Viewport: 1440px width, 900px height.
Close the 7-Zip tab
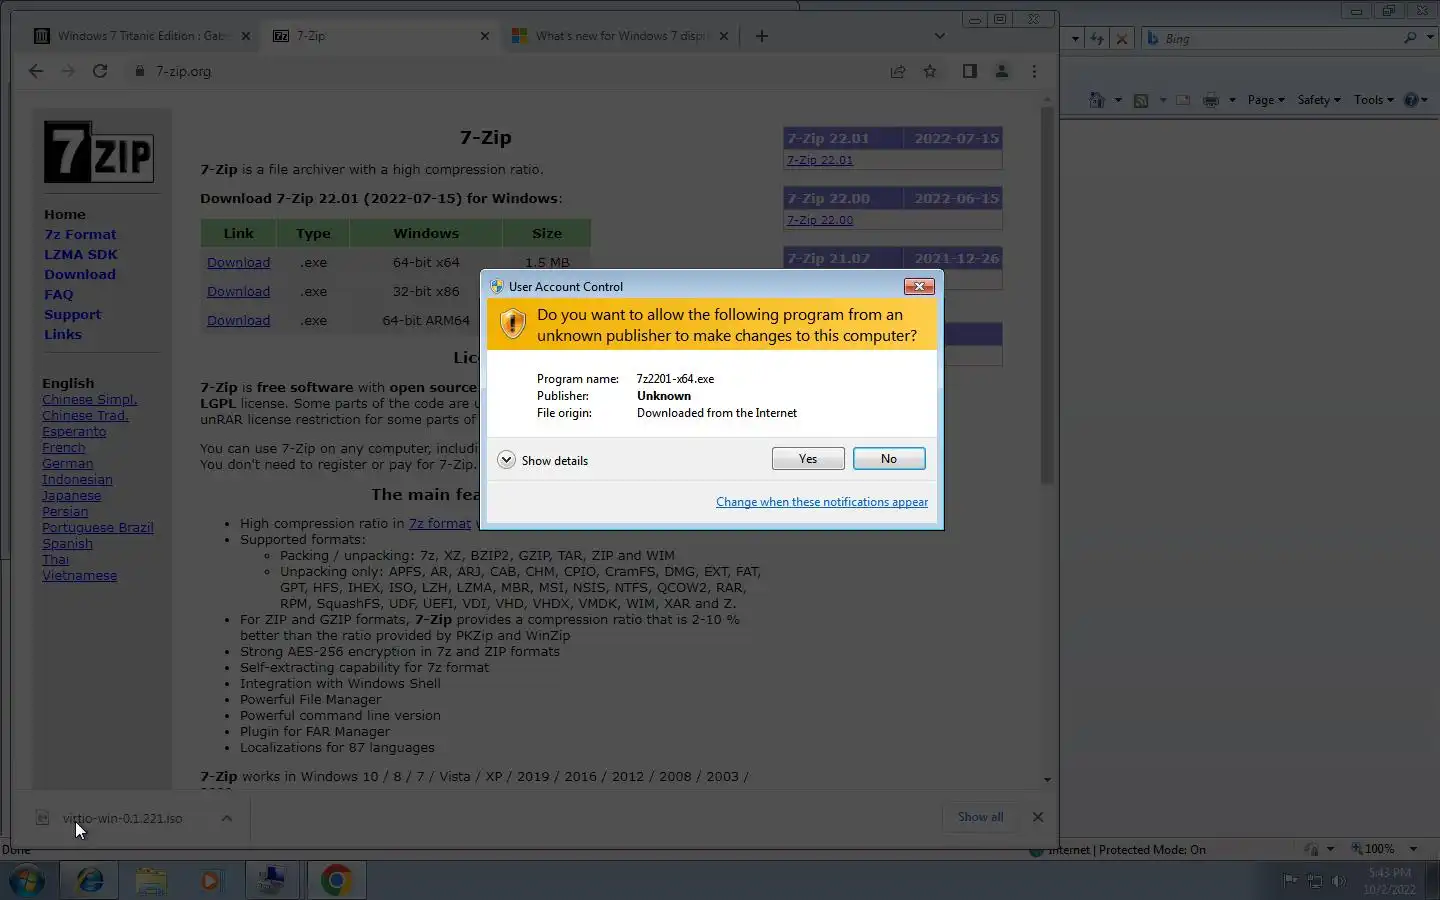(485, 36)
